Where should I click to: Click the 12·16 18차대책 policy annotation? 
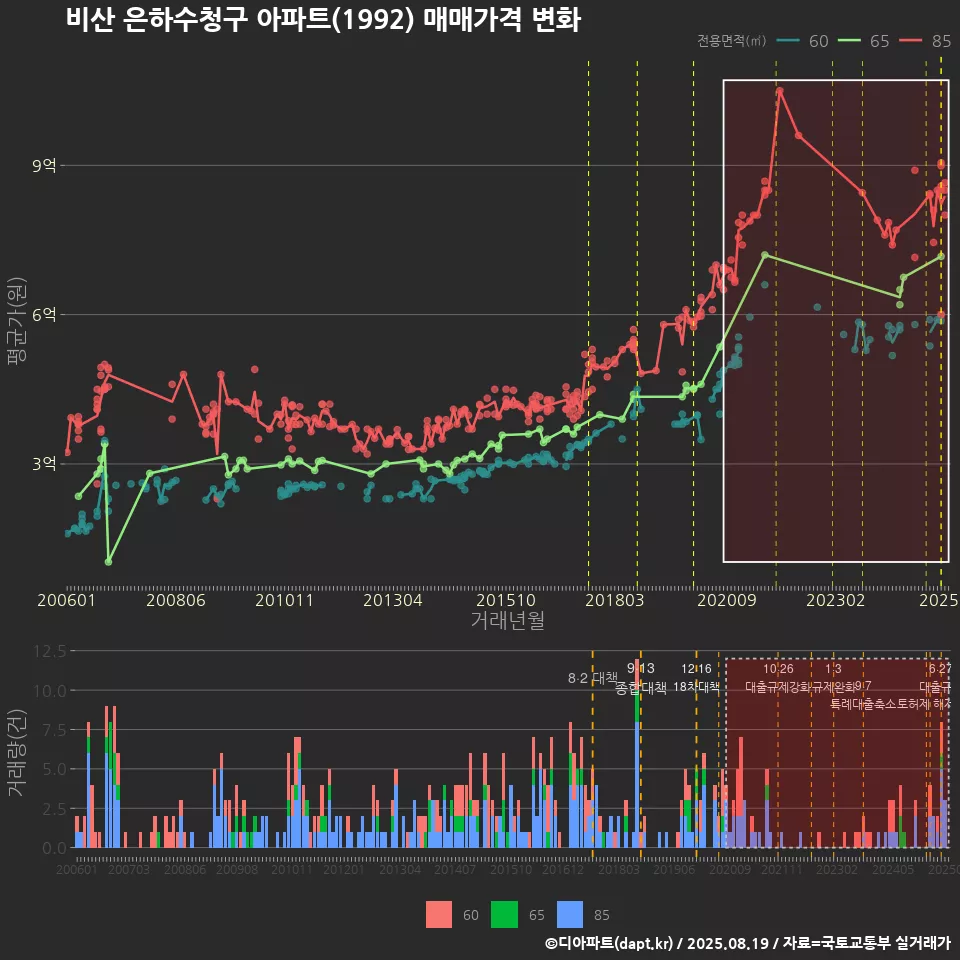click(x=696, y=678)
